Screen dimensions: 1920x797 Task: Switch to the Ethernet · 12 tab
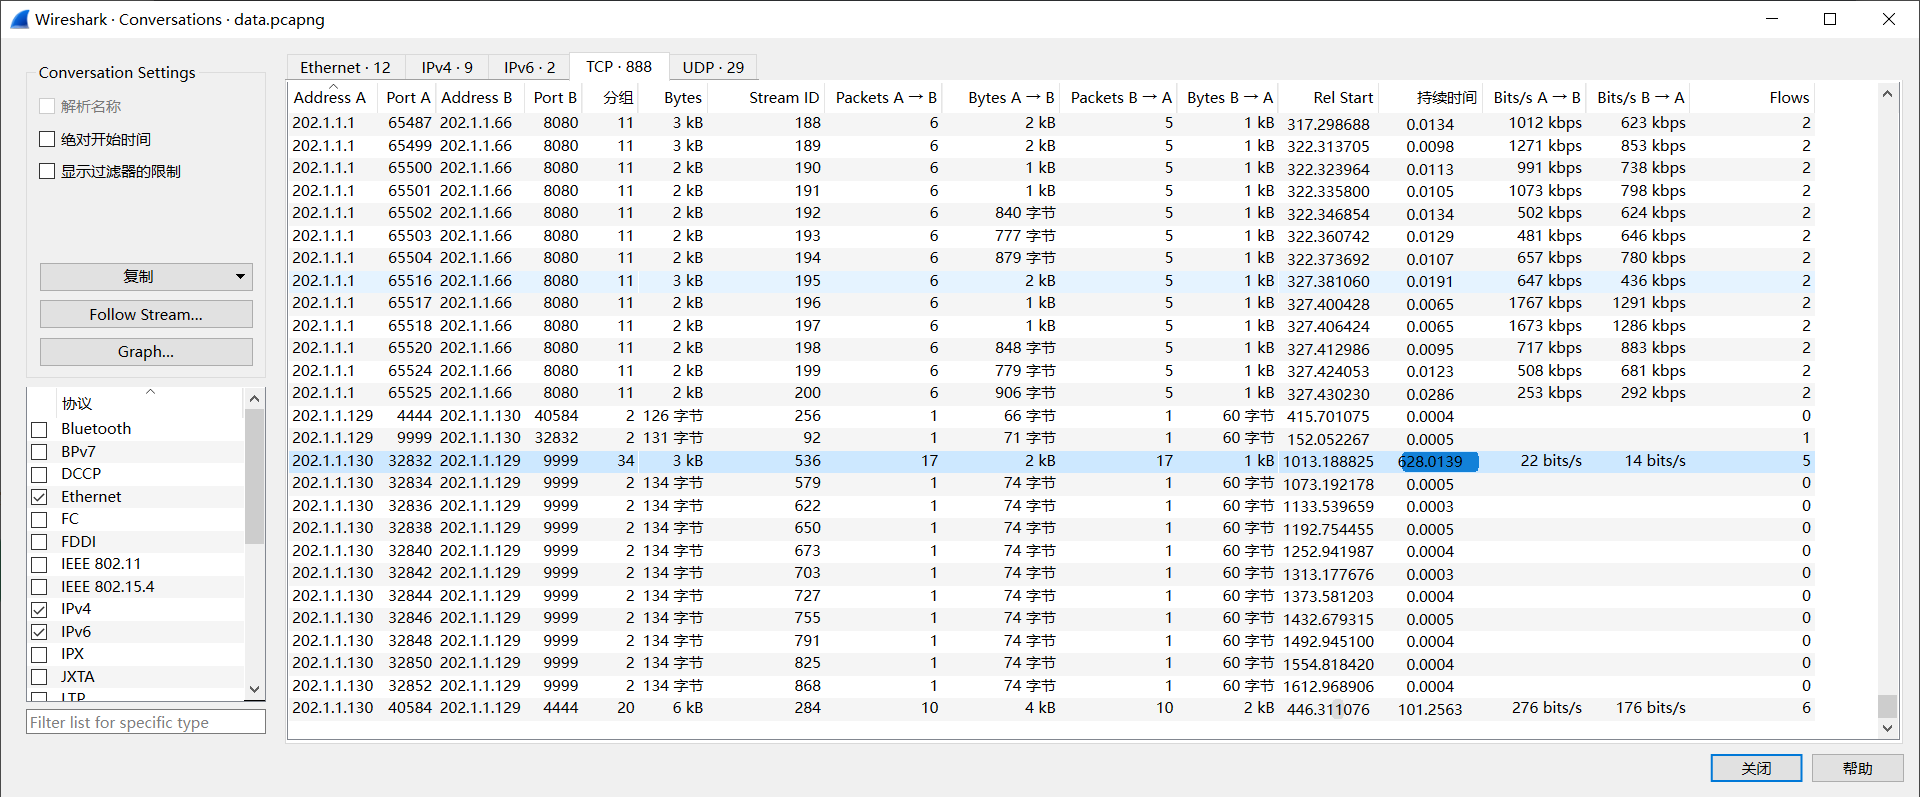[345, 67]
